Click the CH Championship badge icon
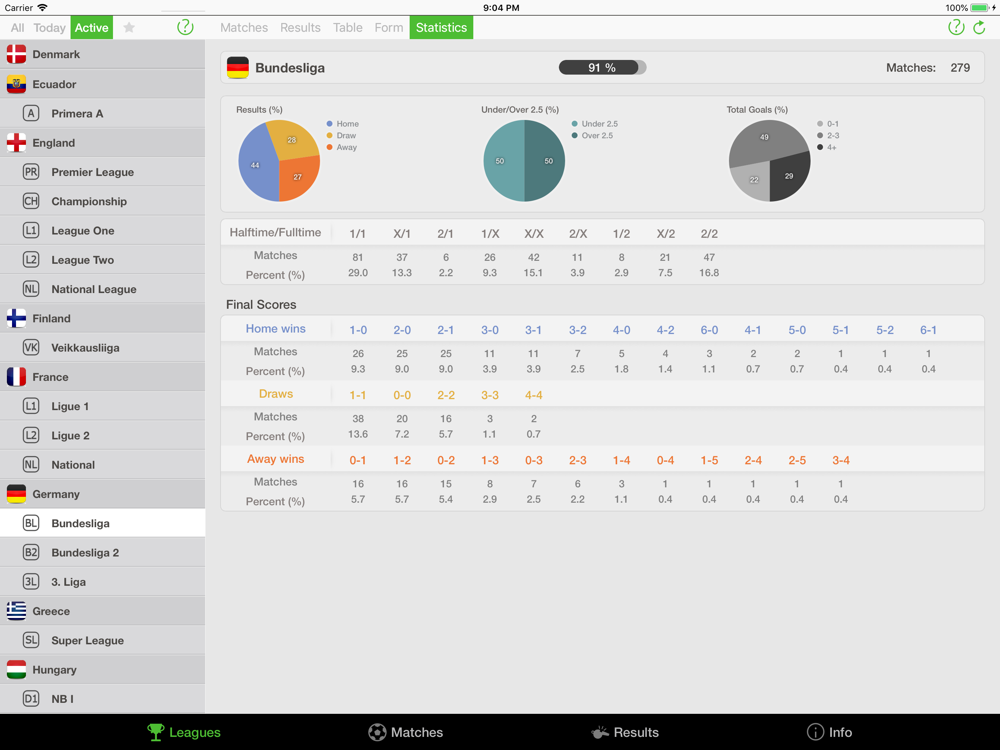This screenshot has width=1000, height=750. pyautogui.click(x=31, y=201)
